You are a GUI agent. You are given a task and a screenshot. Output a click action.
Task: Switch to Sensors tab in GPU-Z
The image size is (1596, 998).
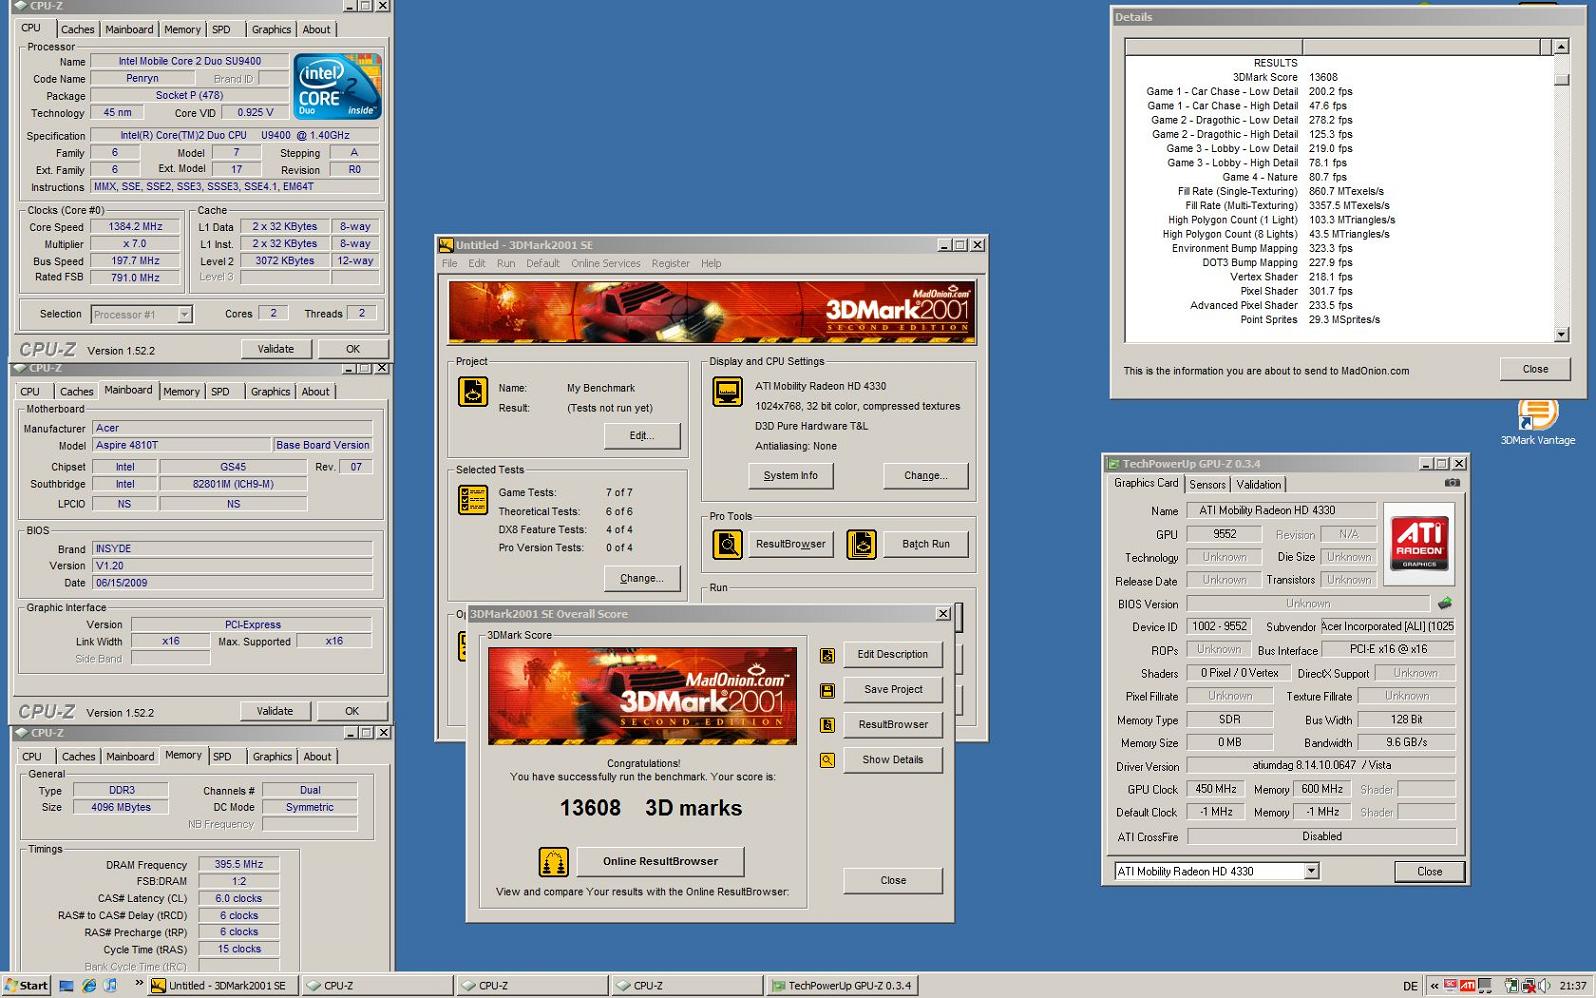pos(1207,485)
